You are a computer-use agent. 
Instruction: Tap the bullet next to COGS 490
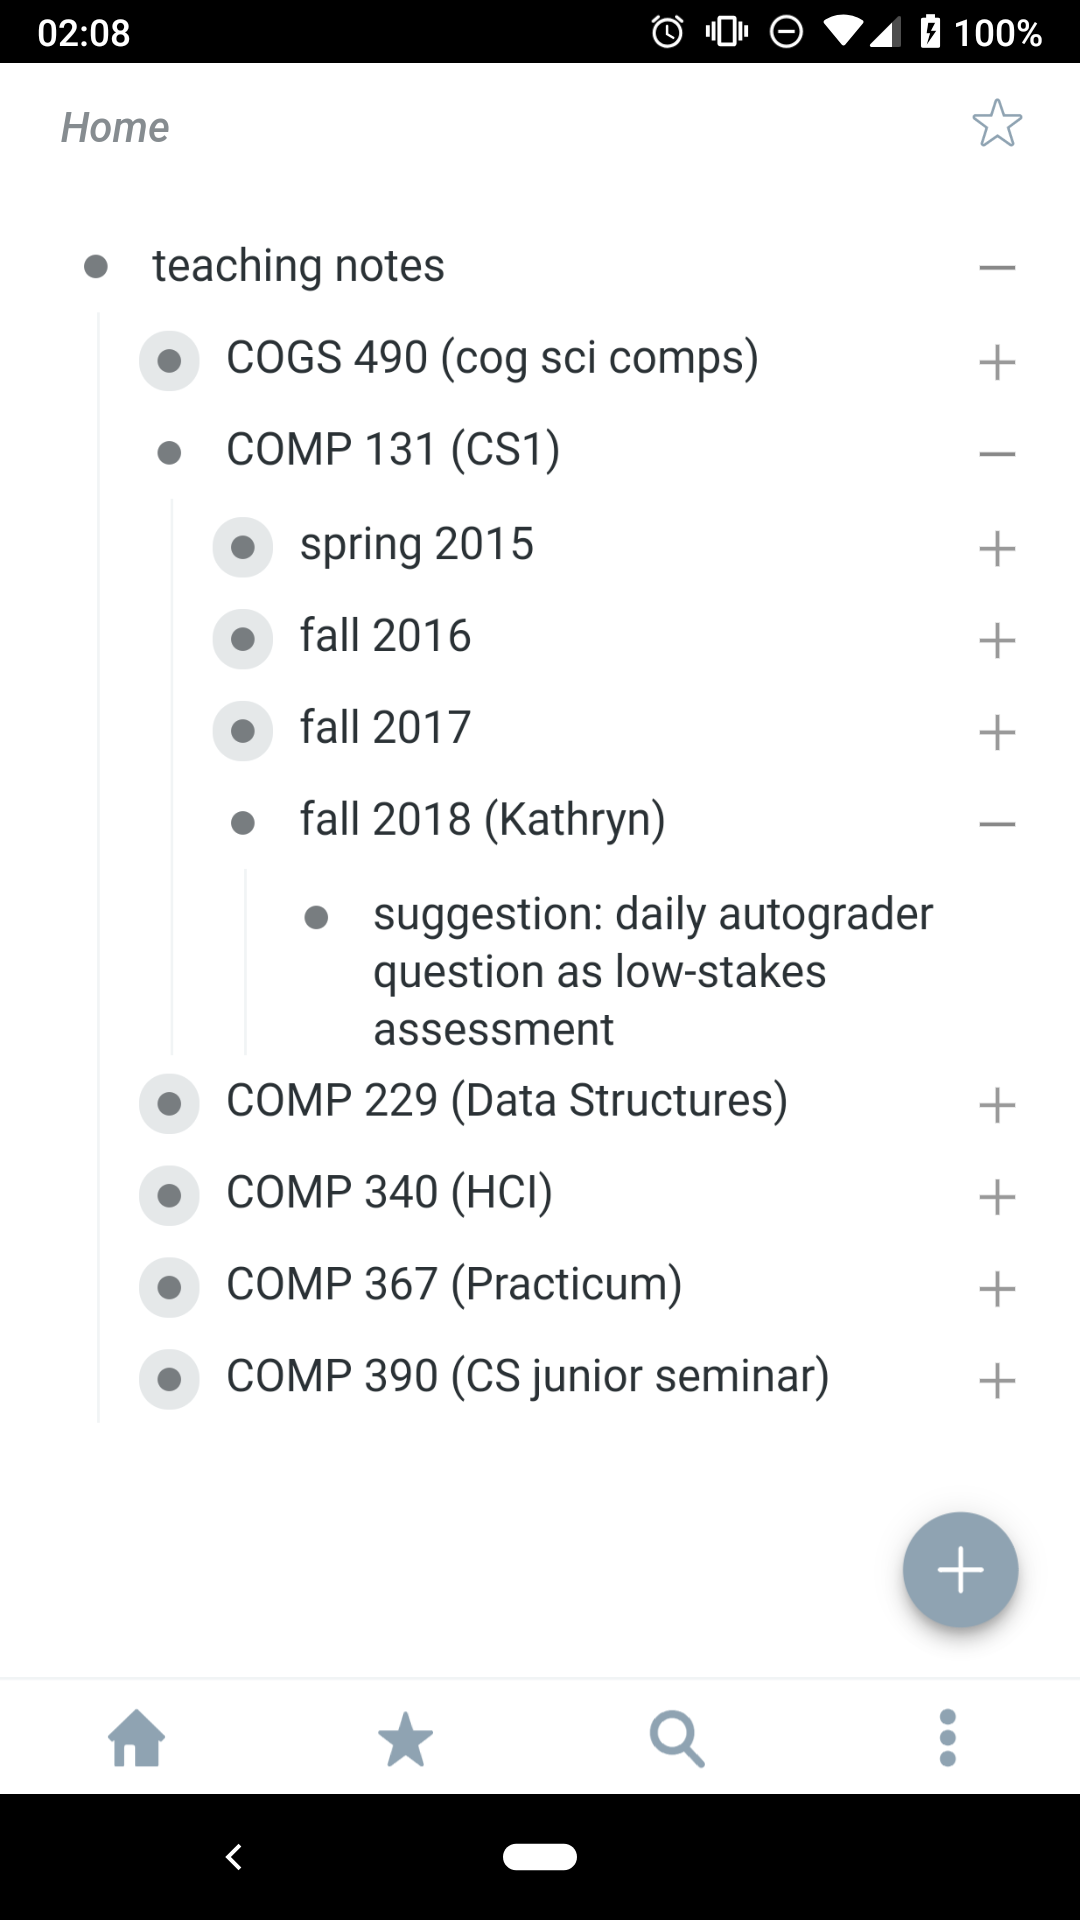coord(169,361)
